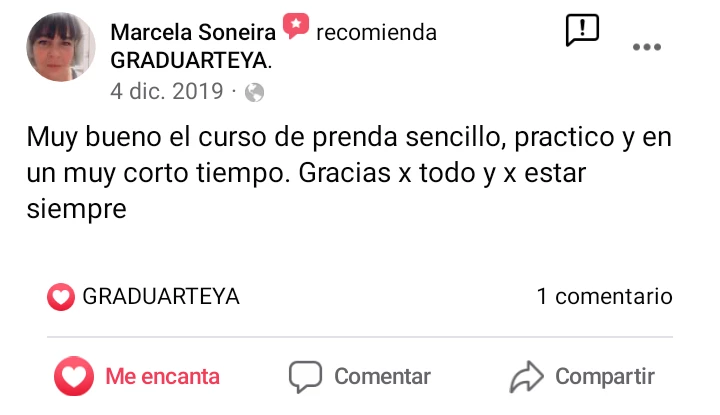Click the Comentar speech bubble icon

(305, 377)
